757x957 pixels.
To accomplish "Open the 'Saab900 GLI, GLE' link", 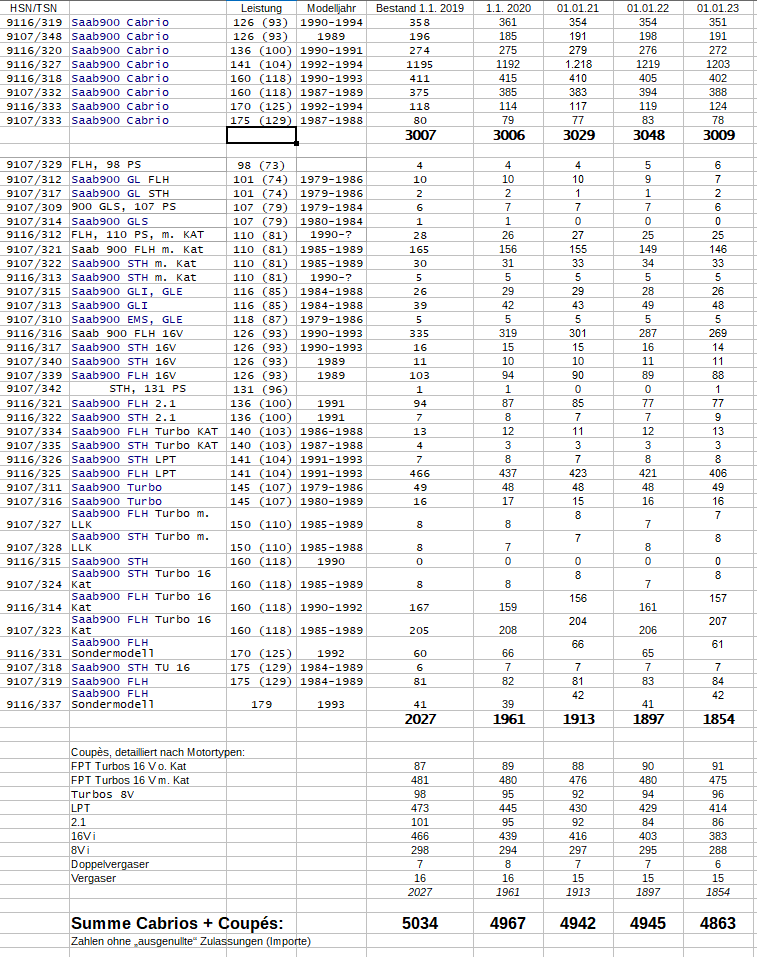I will 127,292.
